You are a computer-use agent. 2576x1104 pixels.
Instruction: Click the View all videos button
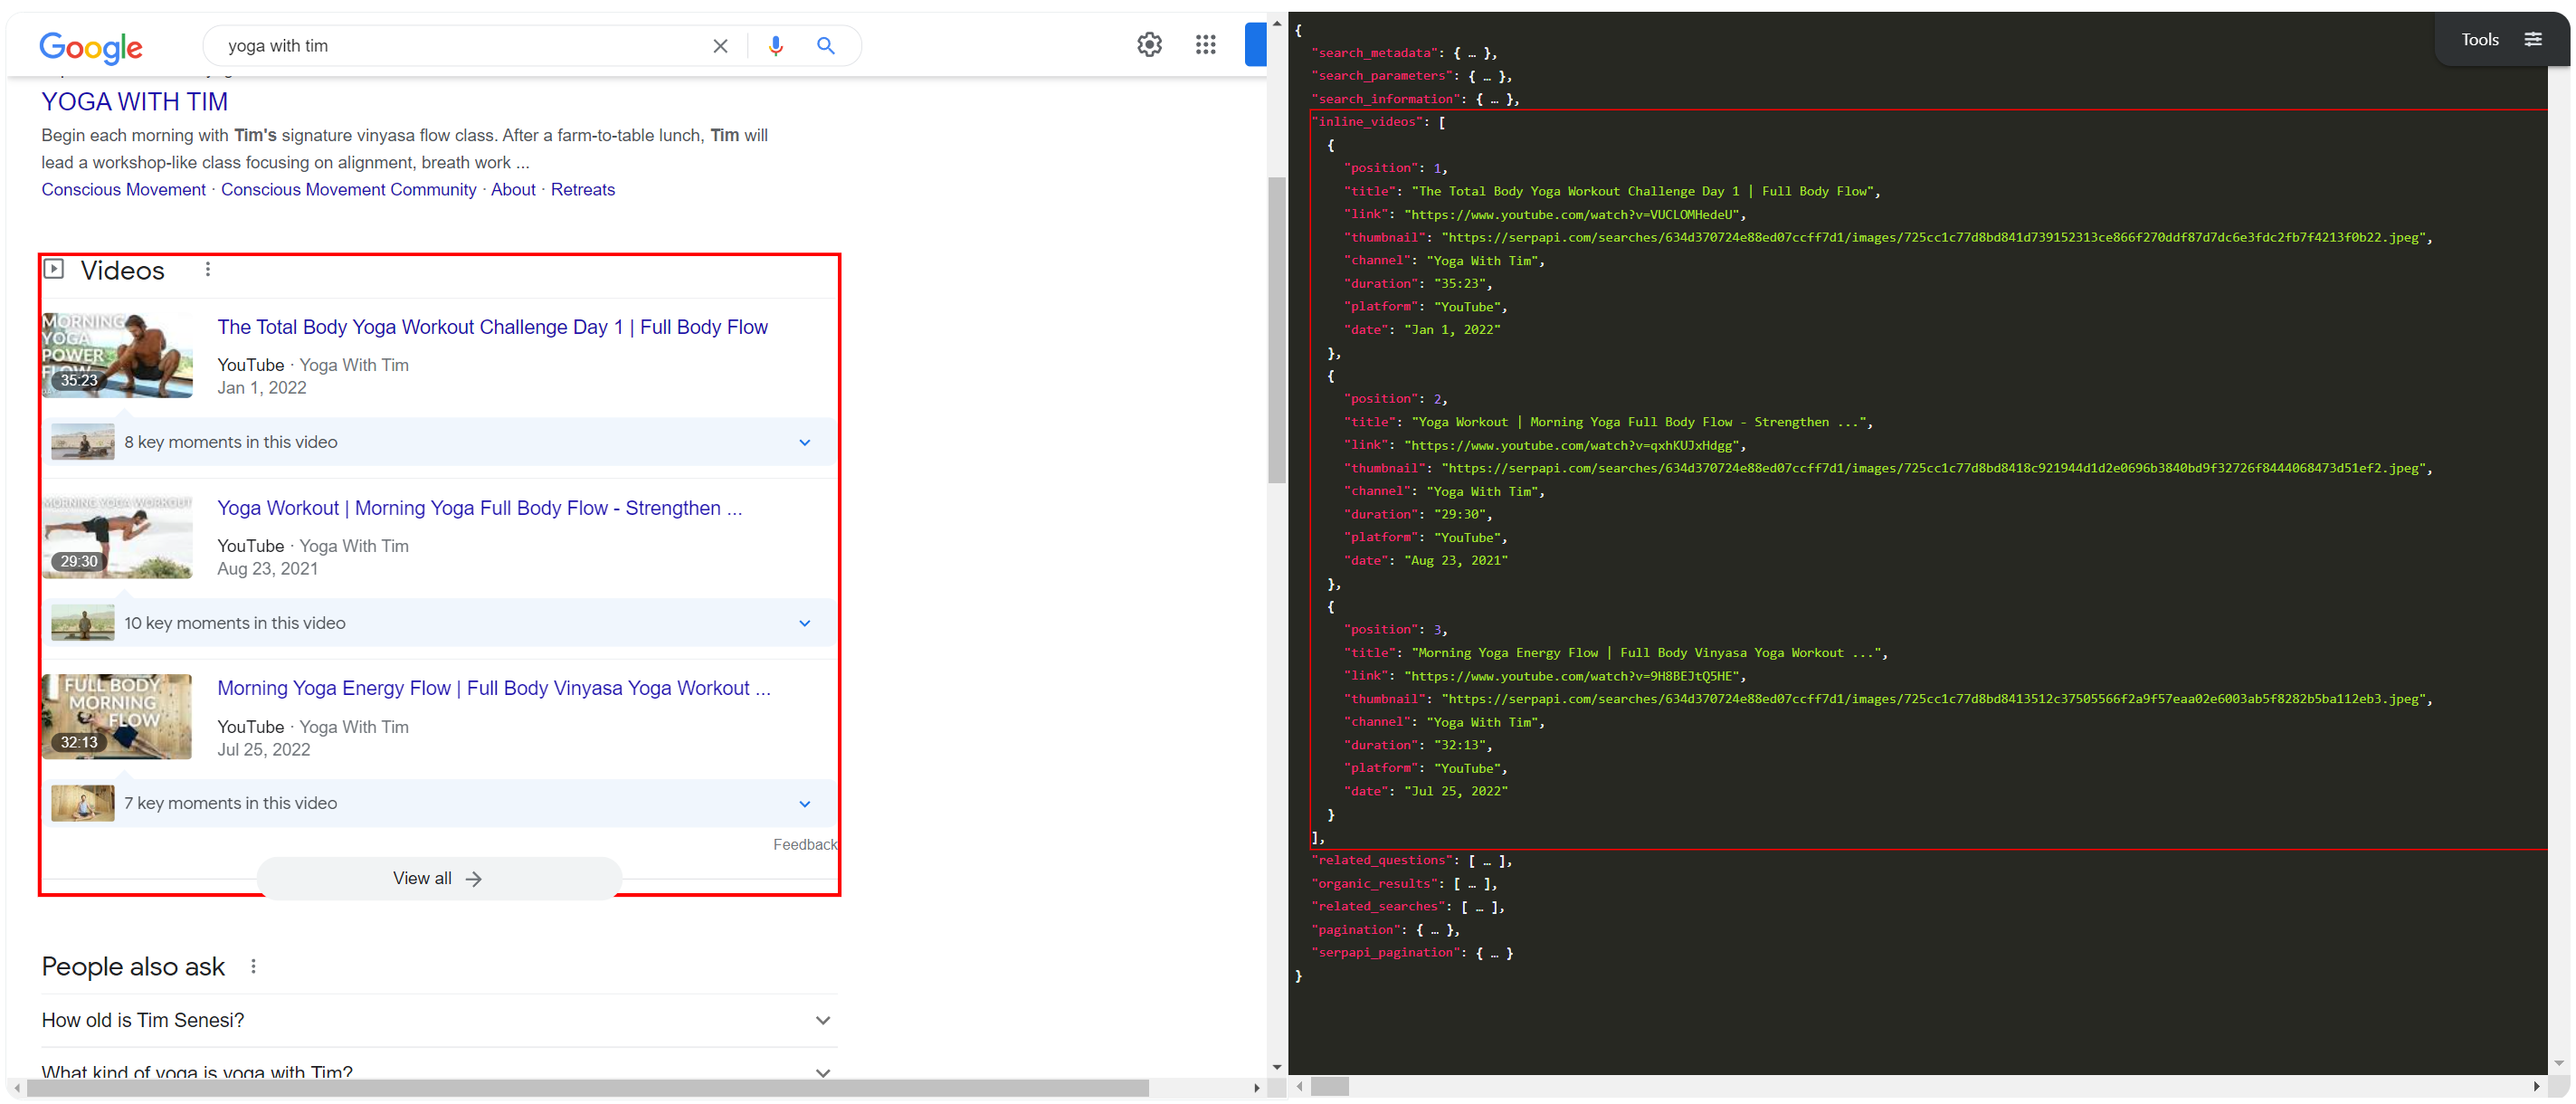pyautogui.click(x=437, y=878)
